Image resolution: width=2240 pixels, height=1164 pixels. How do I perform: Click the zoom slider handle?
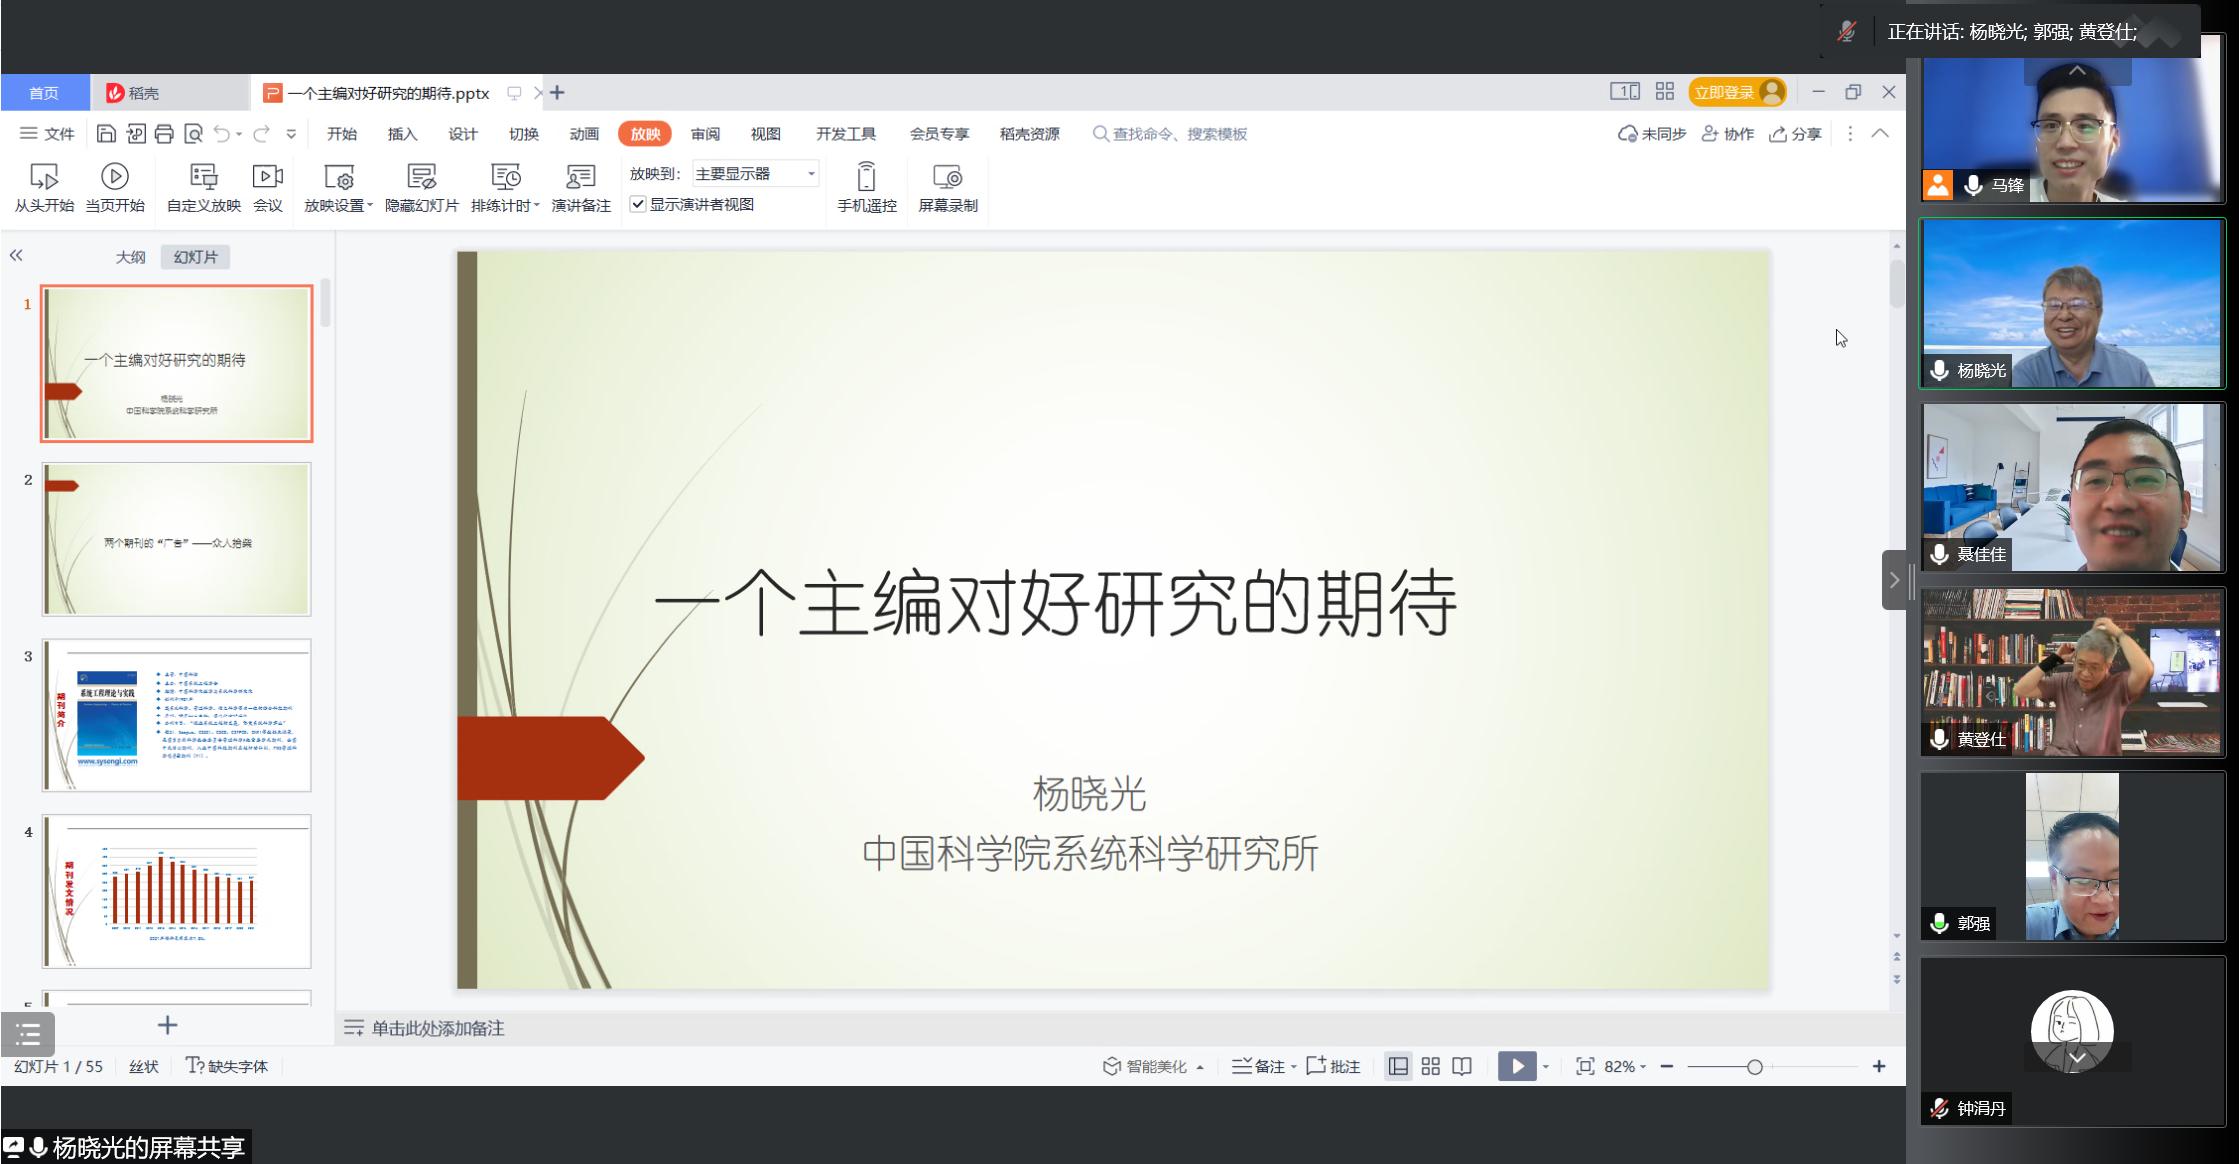pos(1754,1067)
